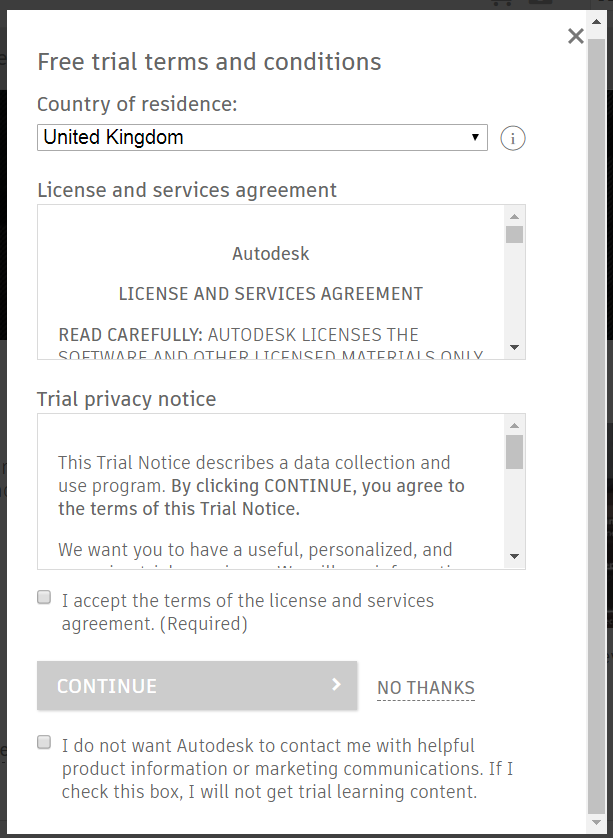Close the free trial terms dialog

click(576, 36)
